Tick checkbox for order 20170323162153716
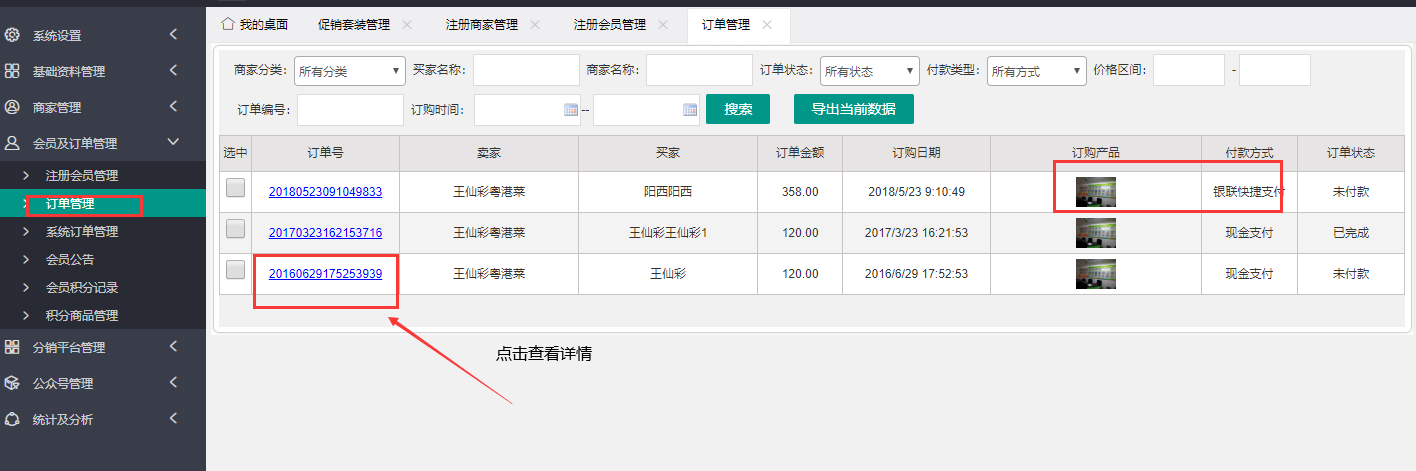The height and width of the screenshot is (471, 1416). click(x=235, y=229)
